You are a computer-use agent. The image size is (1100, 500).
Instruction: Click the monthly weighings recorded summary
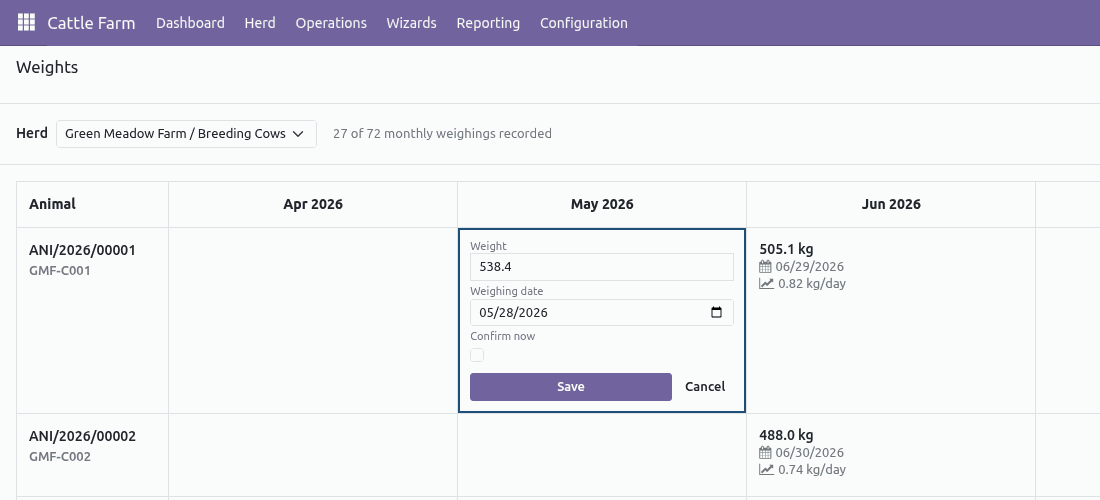pos(442,133)
